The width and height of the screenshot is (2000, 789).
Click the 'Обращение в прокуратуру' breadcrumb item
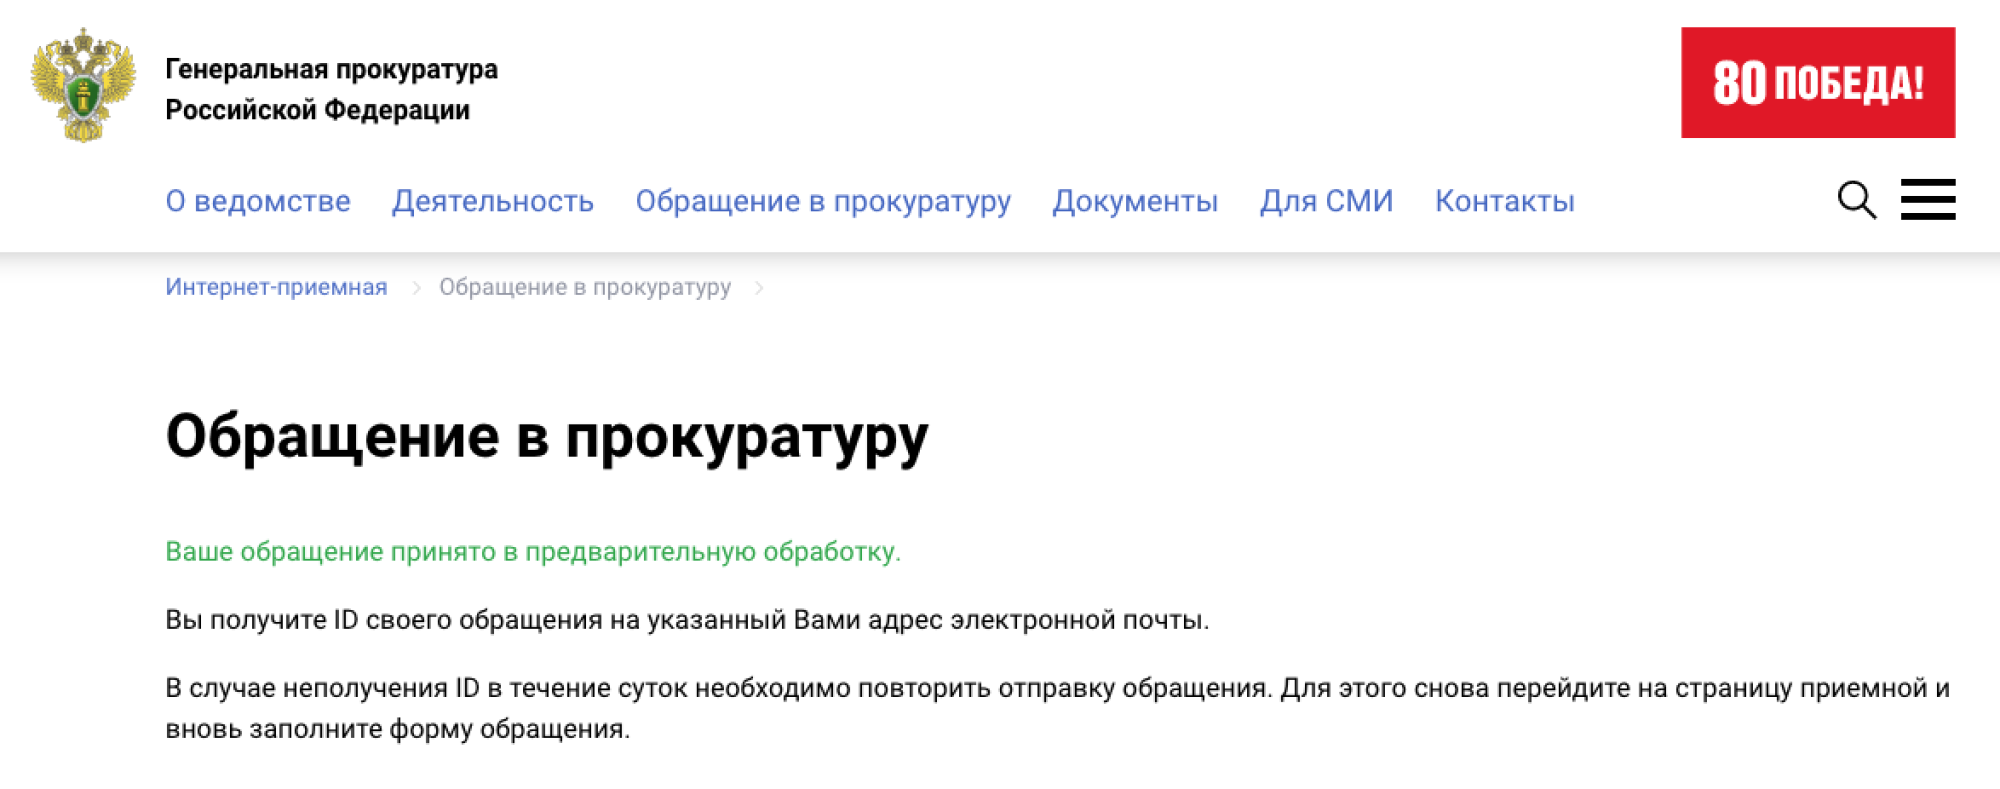coord(585,287)
